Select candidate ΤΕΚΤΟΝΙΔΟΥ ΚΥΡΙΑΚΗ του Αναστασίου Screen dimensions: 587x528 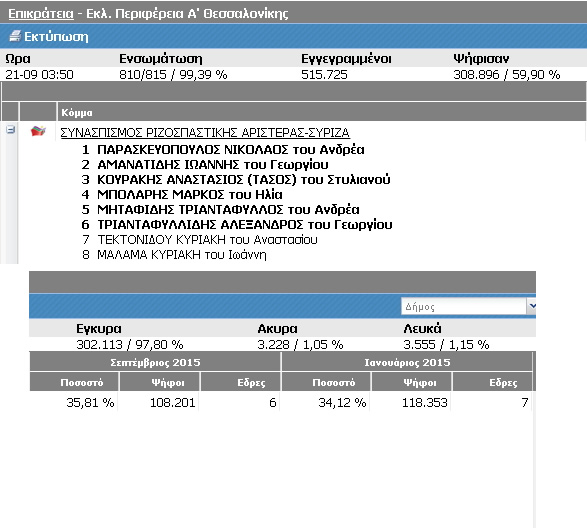pyautogui.click(x=207, y=239)
